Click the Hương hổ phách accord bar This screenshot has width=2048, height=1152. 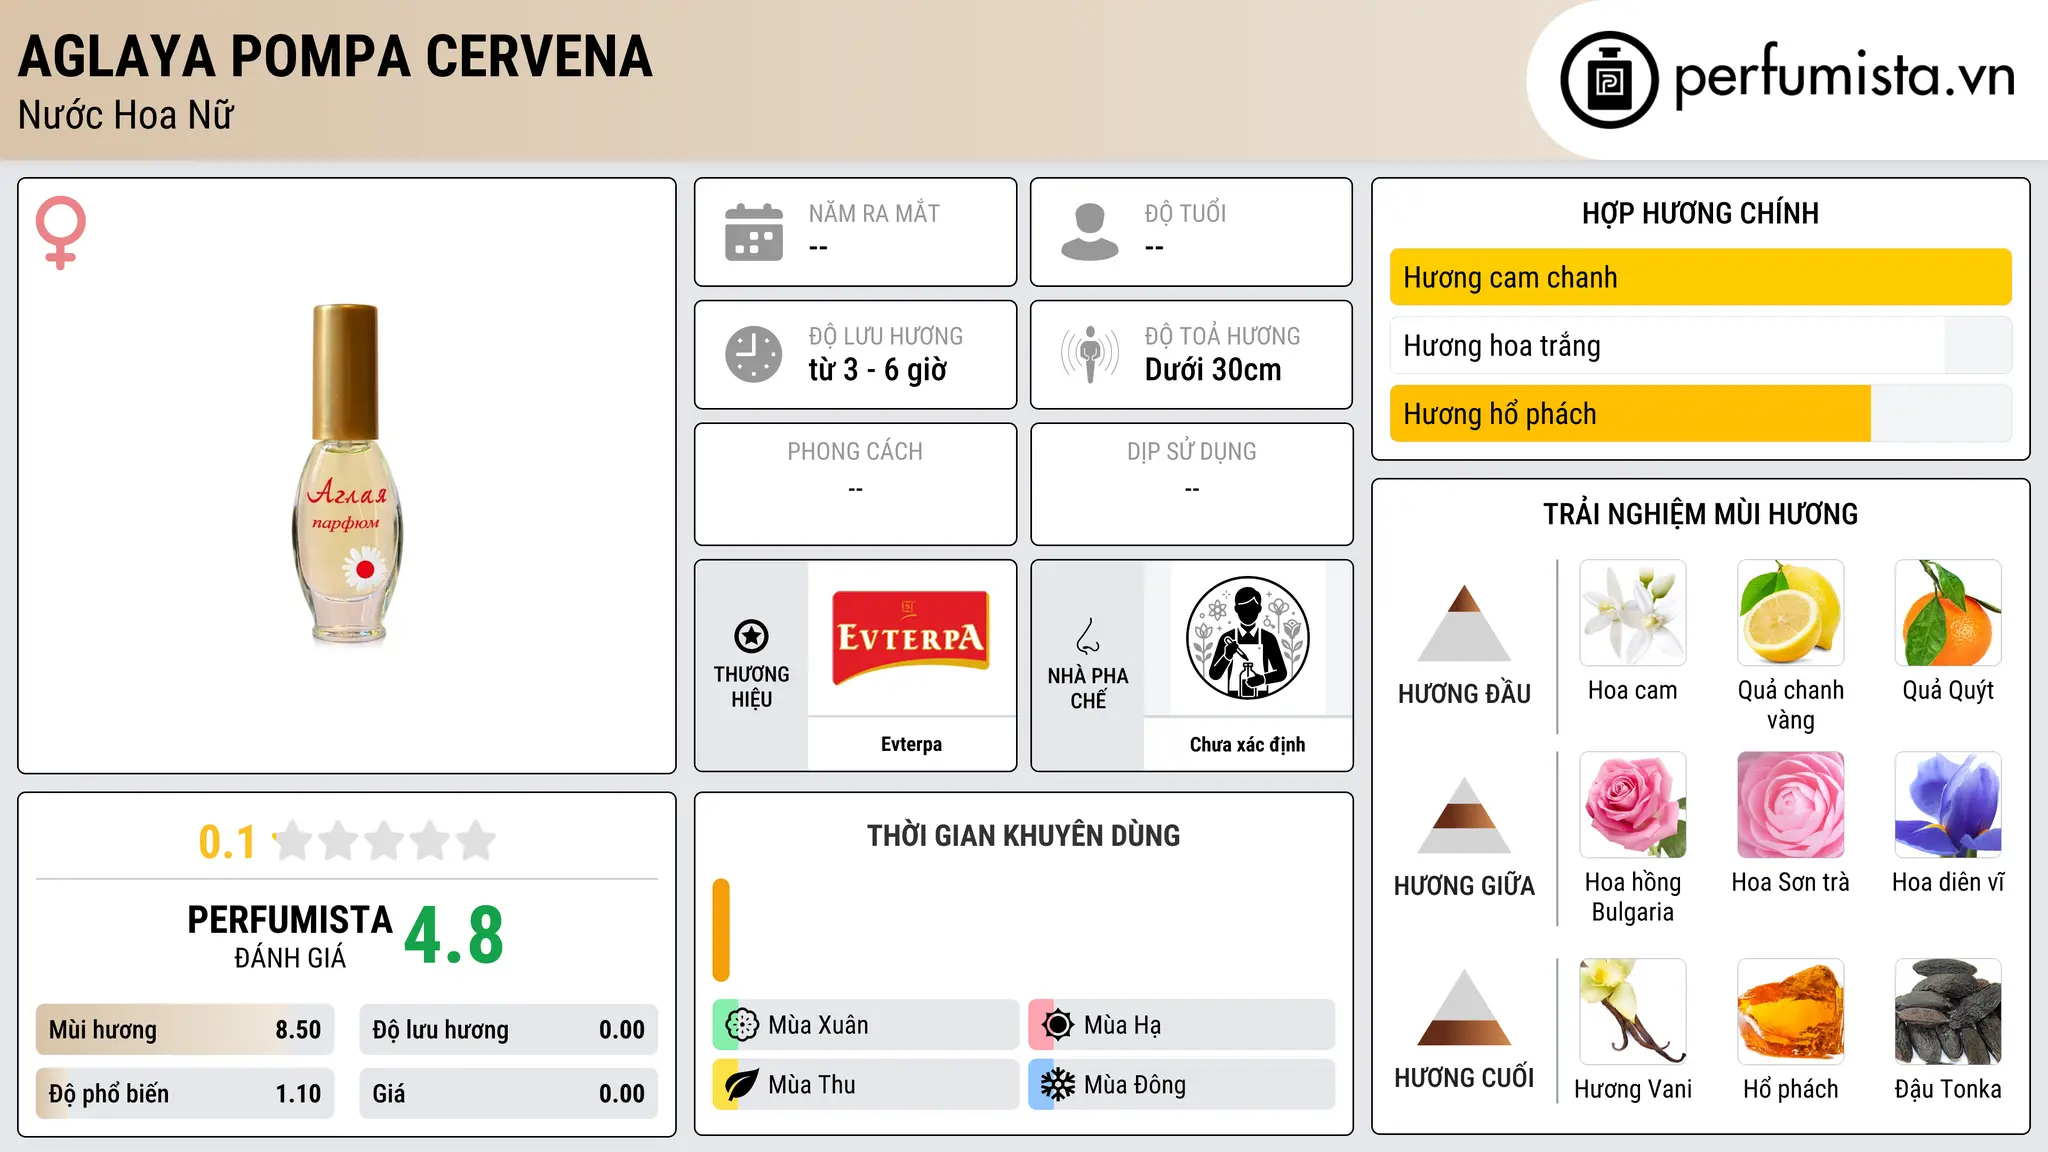click(1700, 413)
